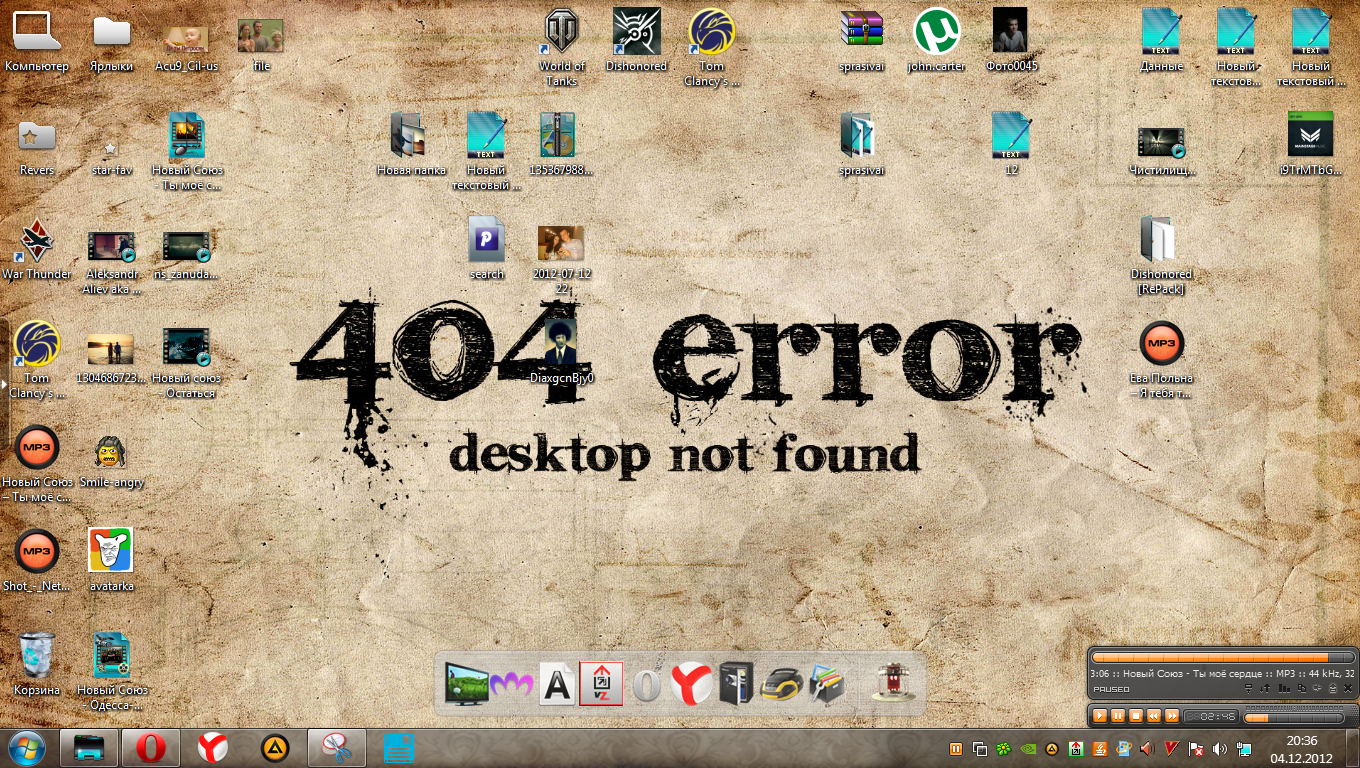Open the Компьютер desktop icon
The width and height of the screenshot is (1360, 768).
coord(36,40)
